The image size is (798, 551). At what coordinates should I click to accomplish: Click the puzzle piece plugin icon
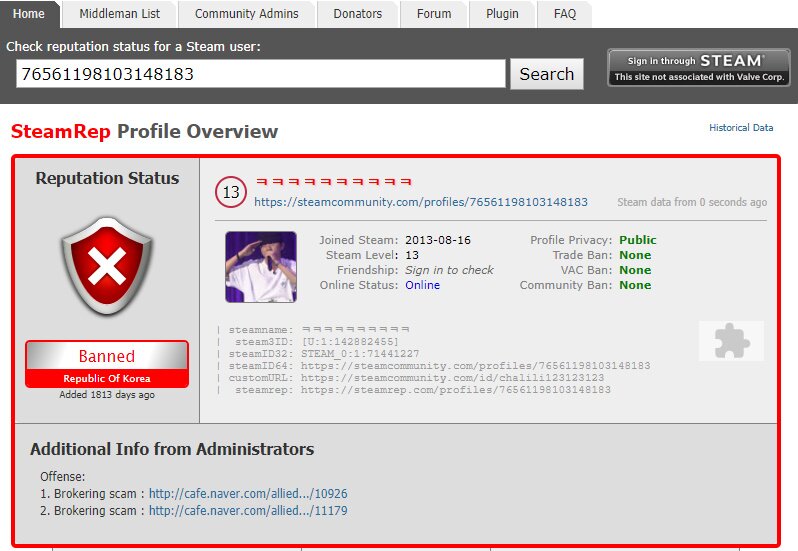click(x=731, y=341)
